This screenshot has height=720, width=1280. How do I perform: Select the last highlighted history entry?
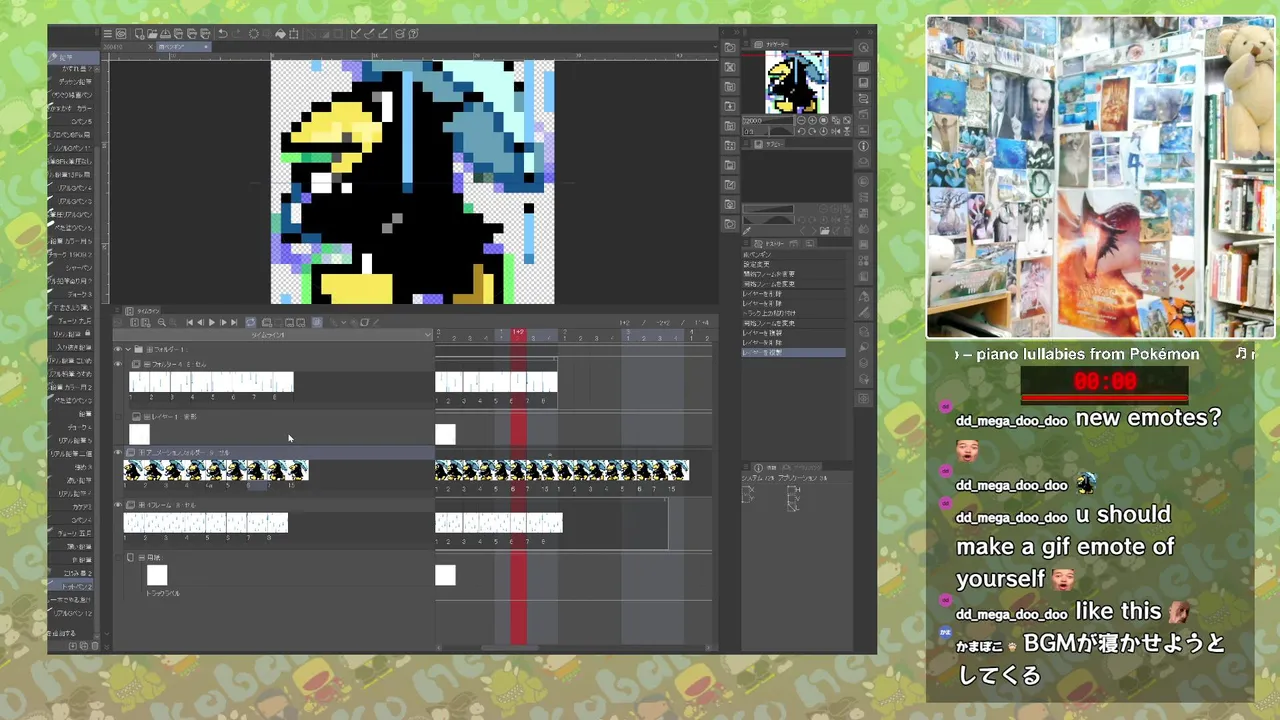(x=794, y=352)
